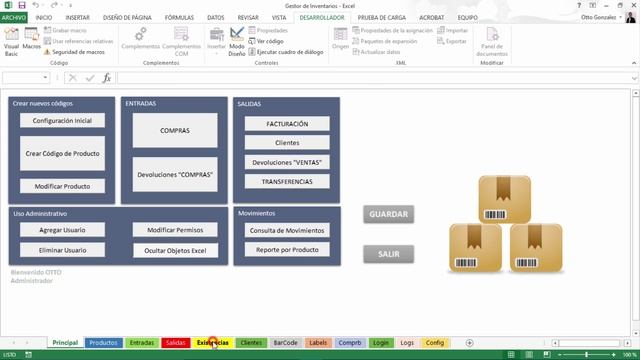The image size is (640, 360).
Task: Click Actualizar datos in XML group
Action: click(376, 52)
